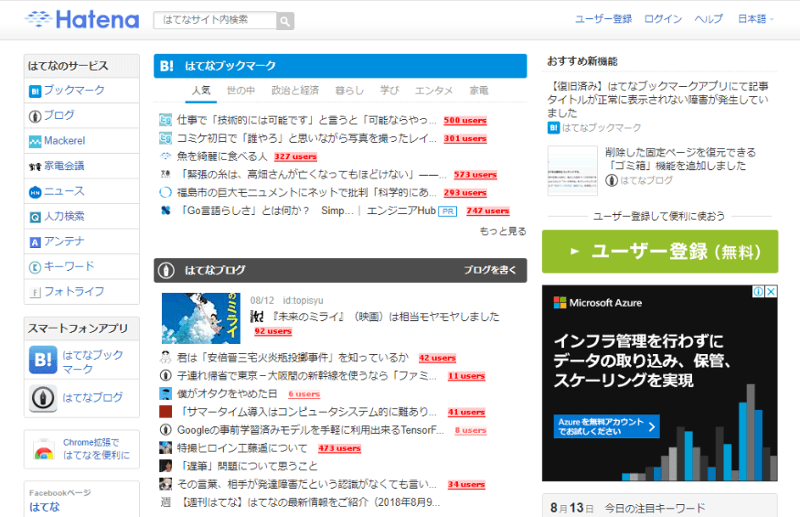Select the エンタメ tab

(434, 90)
